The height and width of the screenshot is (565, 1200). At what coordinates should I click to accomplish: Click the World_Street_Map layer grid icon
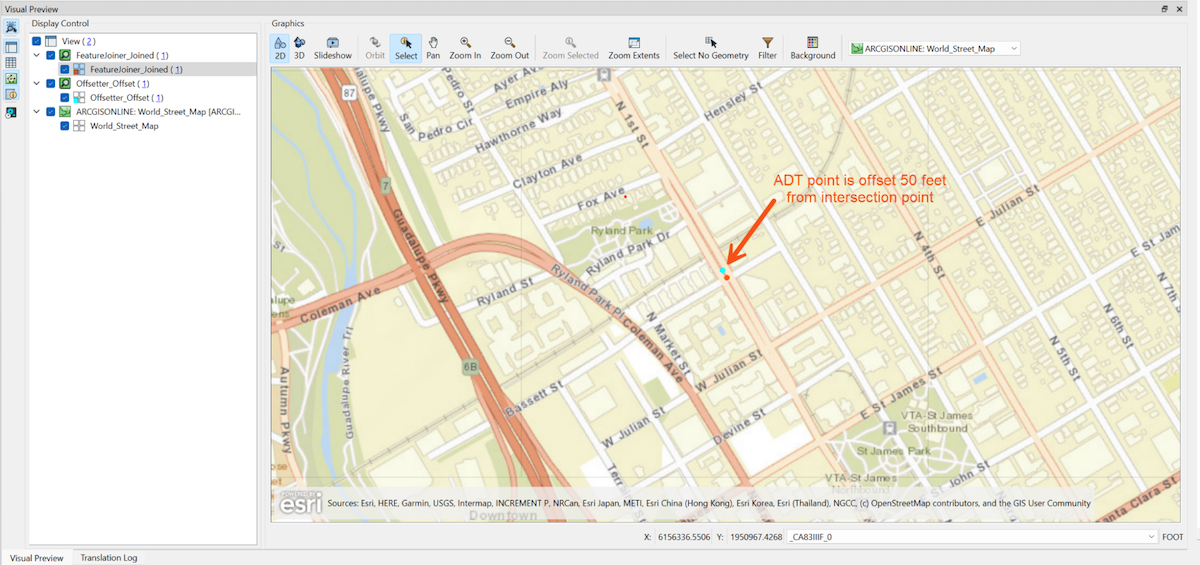coord(79,126)
